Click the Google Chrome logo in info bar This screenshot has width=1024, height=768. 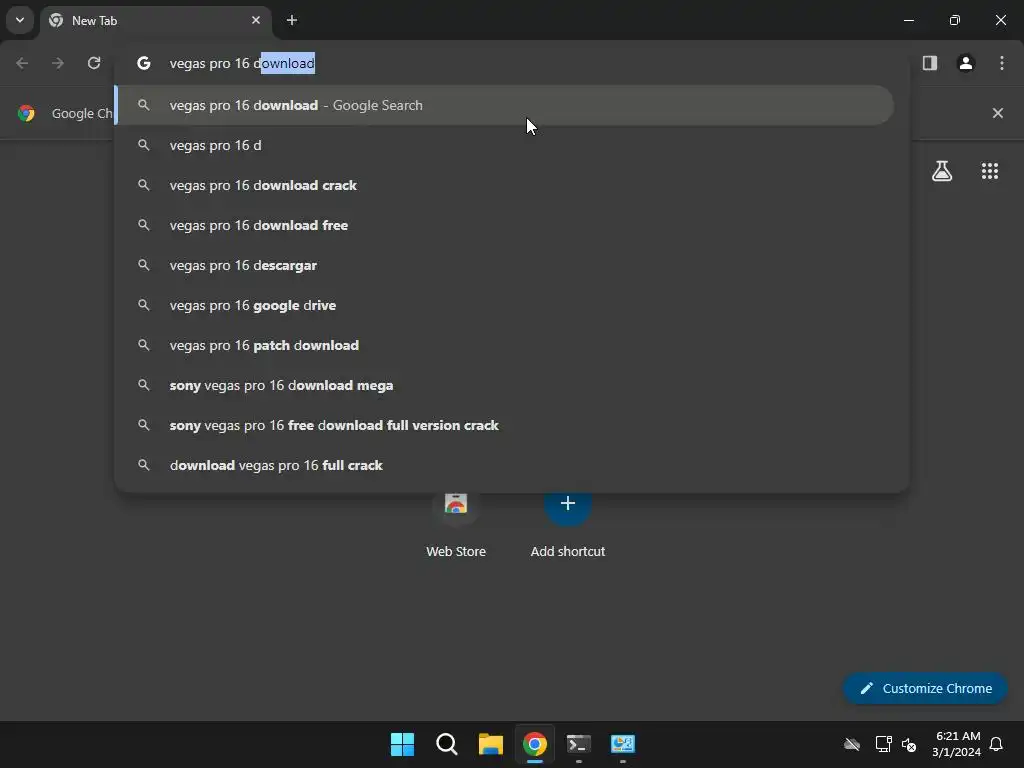26,113
